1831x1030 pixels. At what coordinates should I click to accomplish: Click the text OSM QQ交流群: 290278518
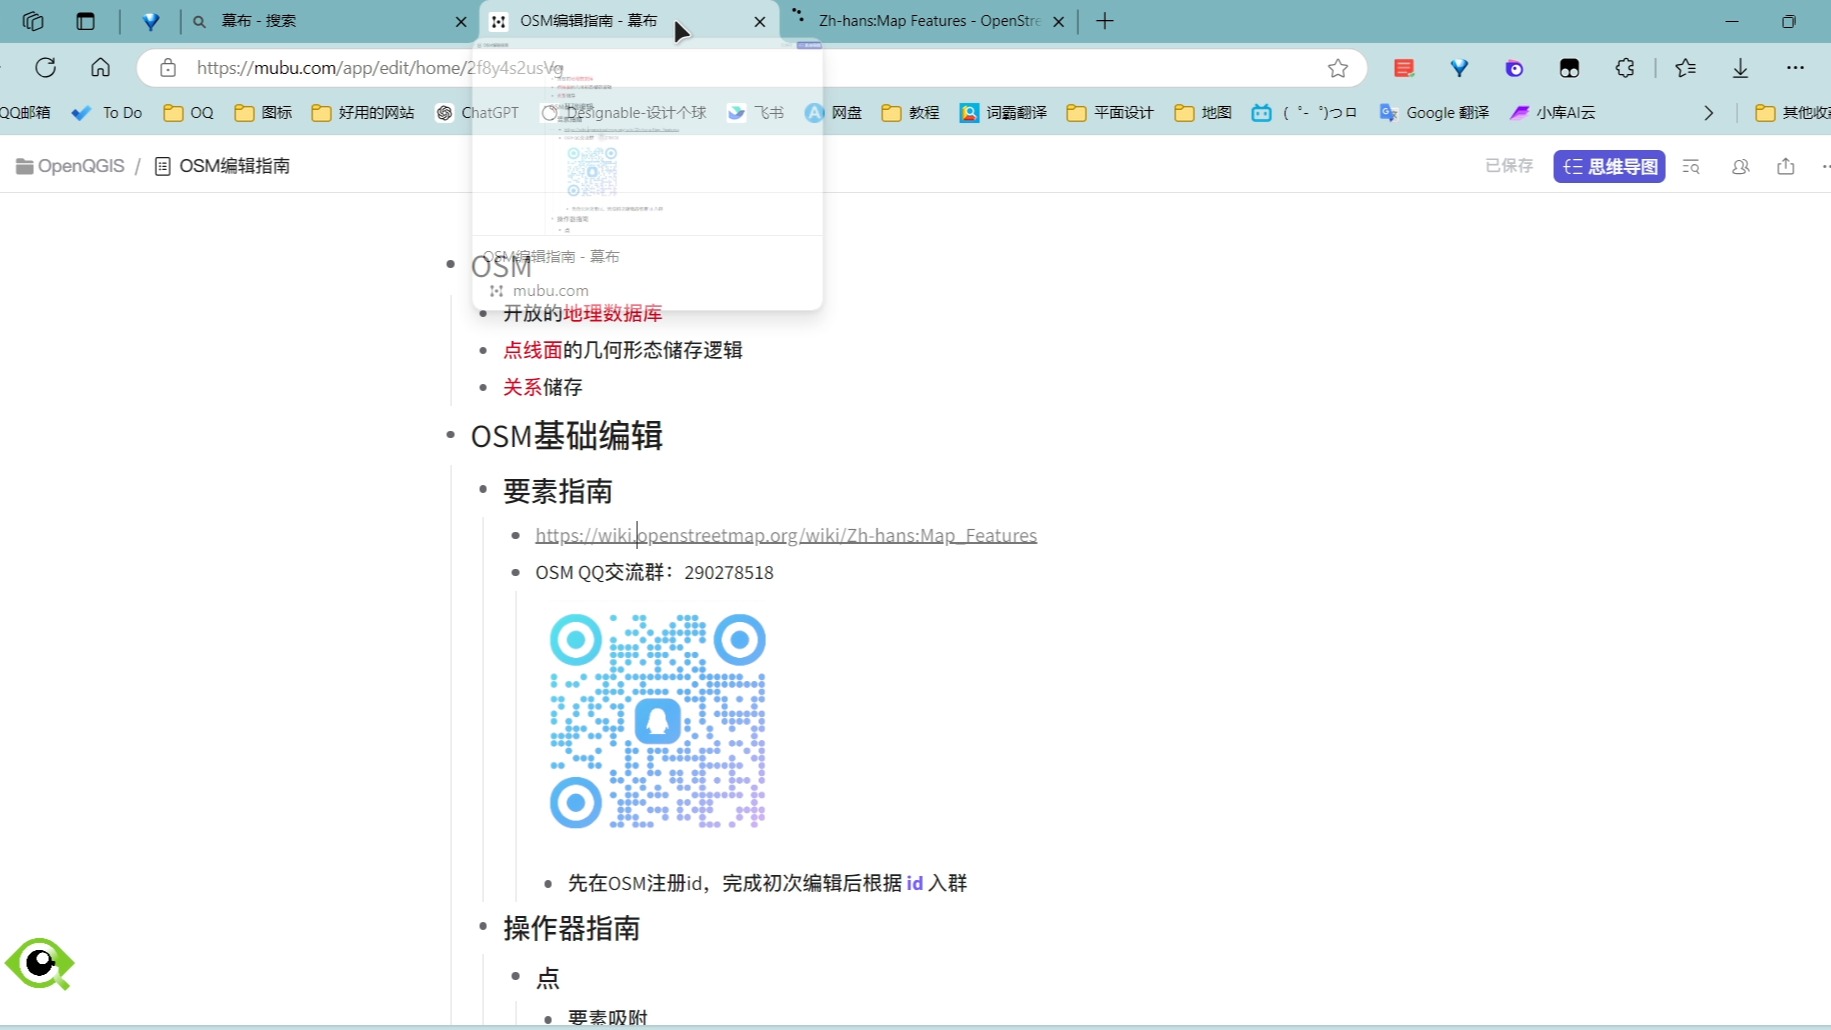[654, 573]
